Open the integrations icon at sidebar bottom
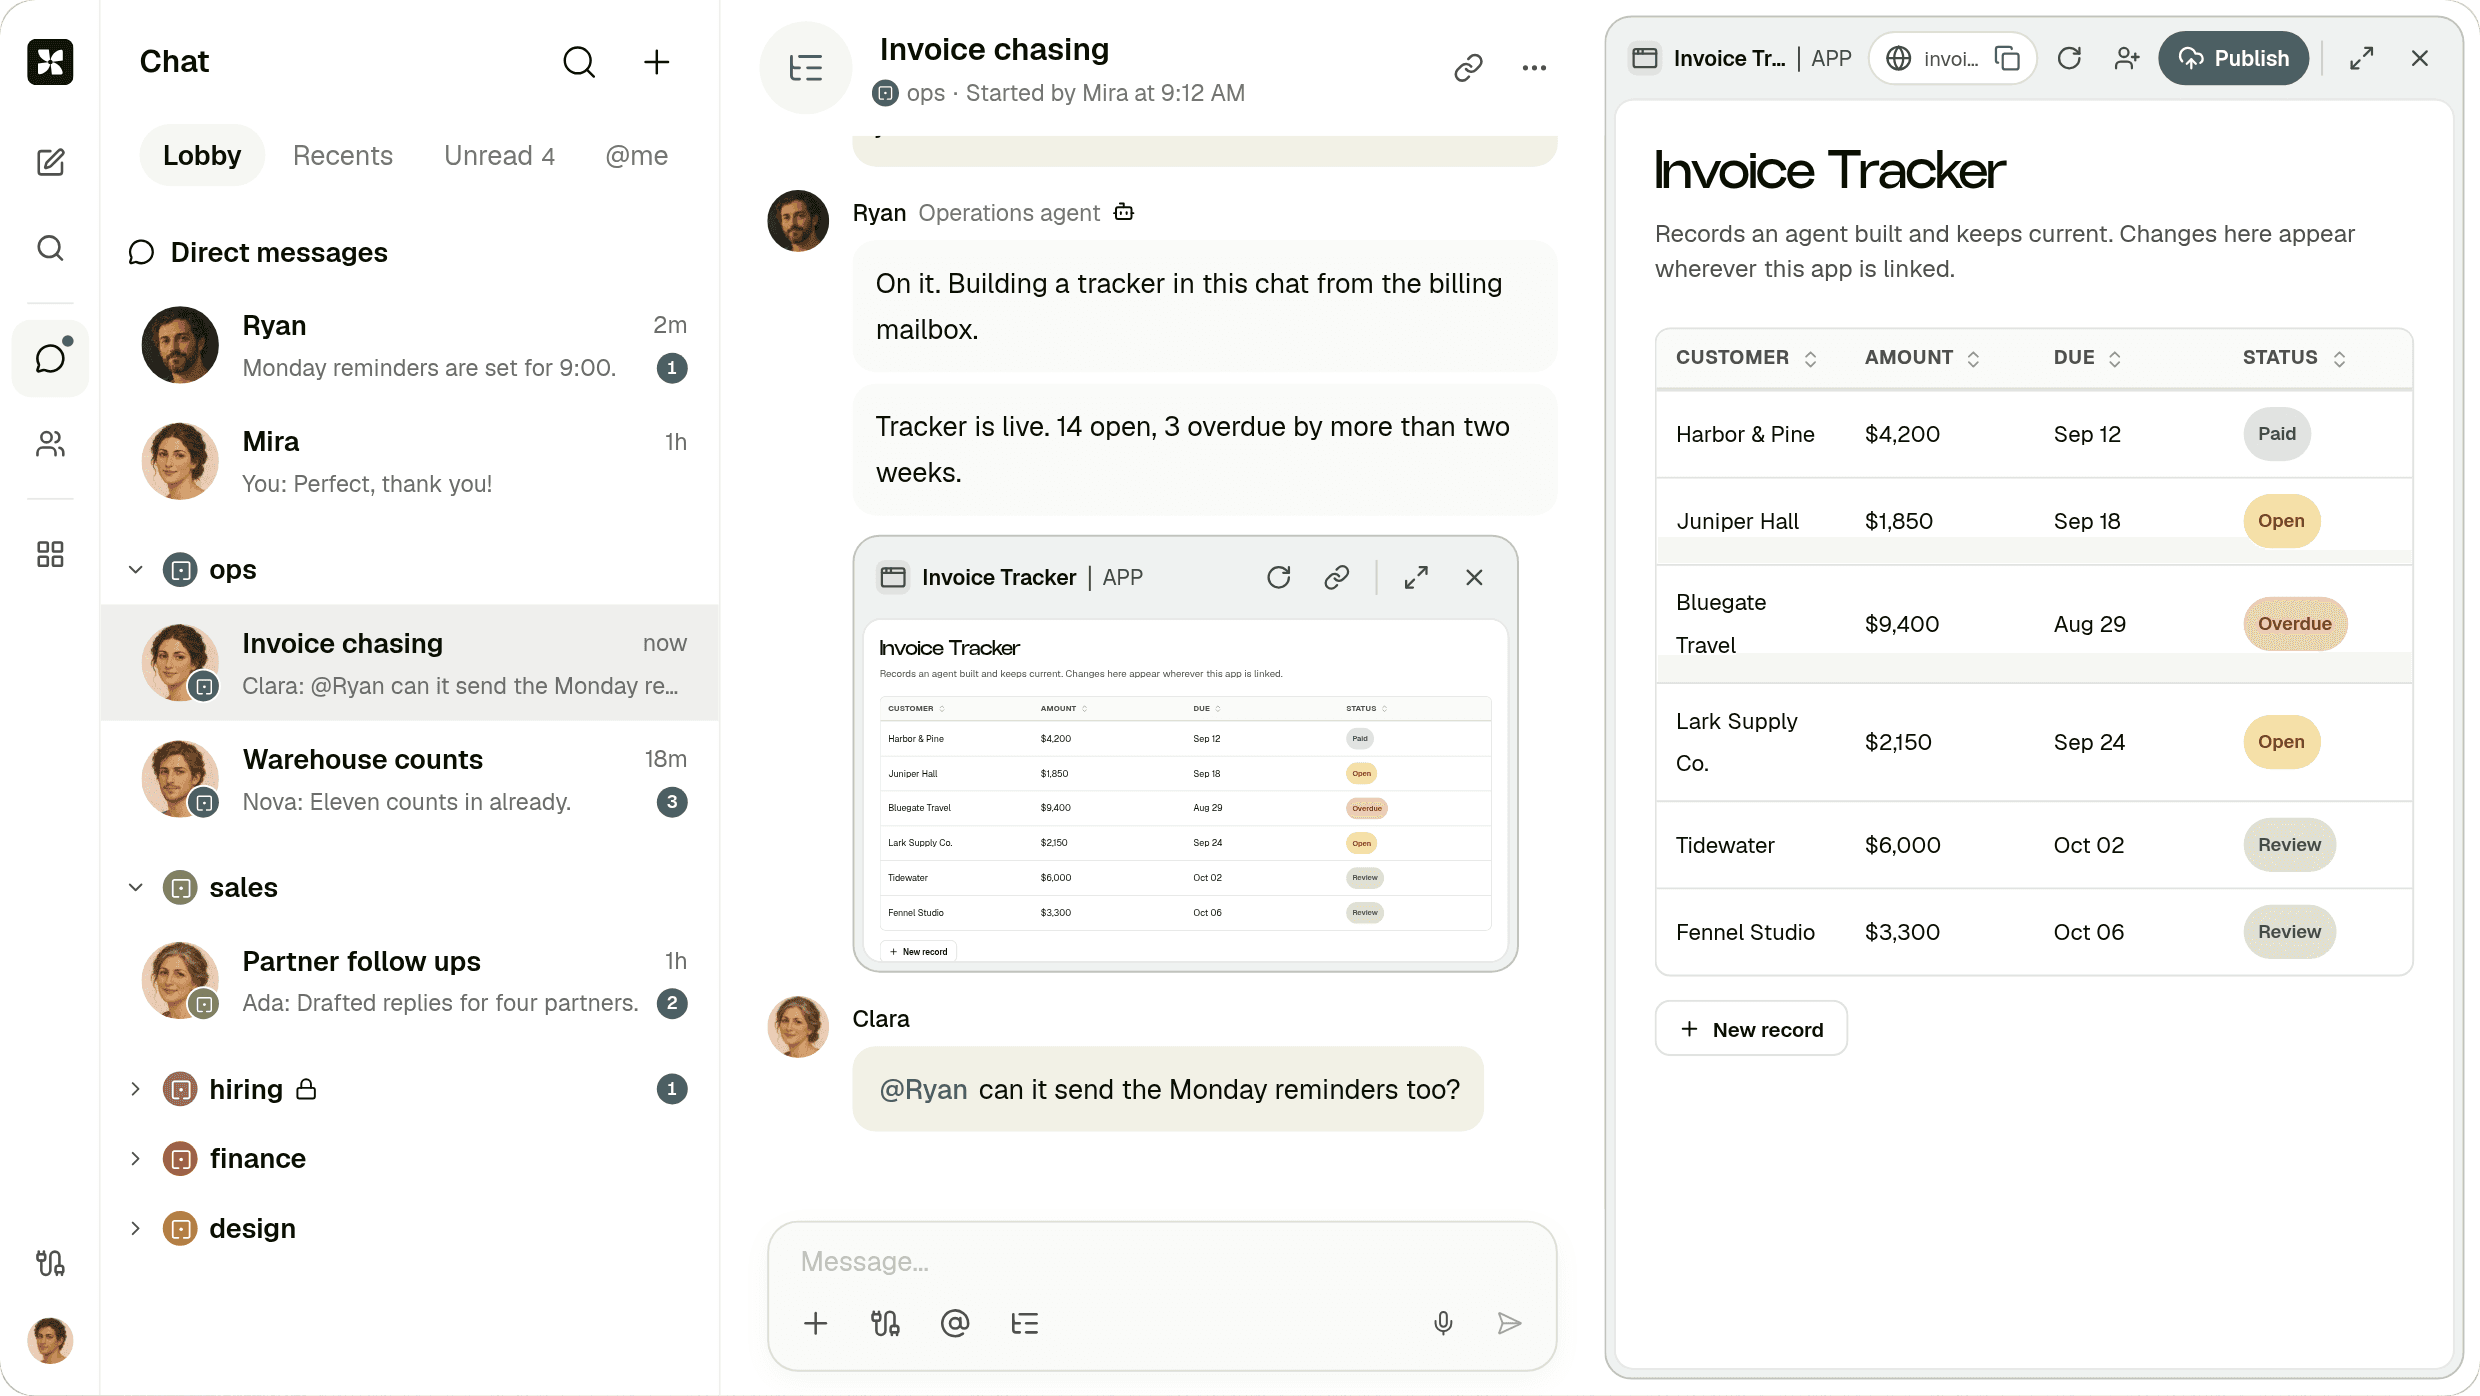2480x1396 pixels. pyautogui.click(x=50, y=1263)
